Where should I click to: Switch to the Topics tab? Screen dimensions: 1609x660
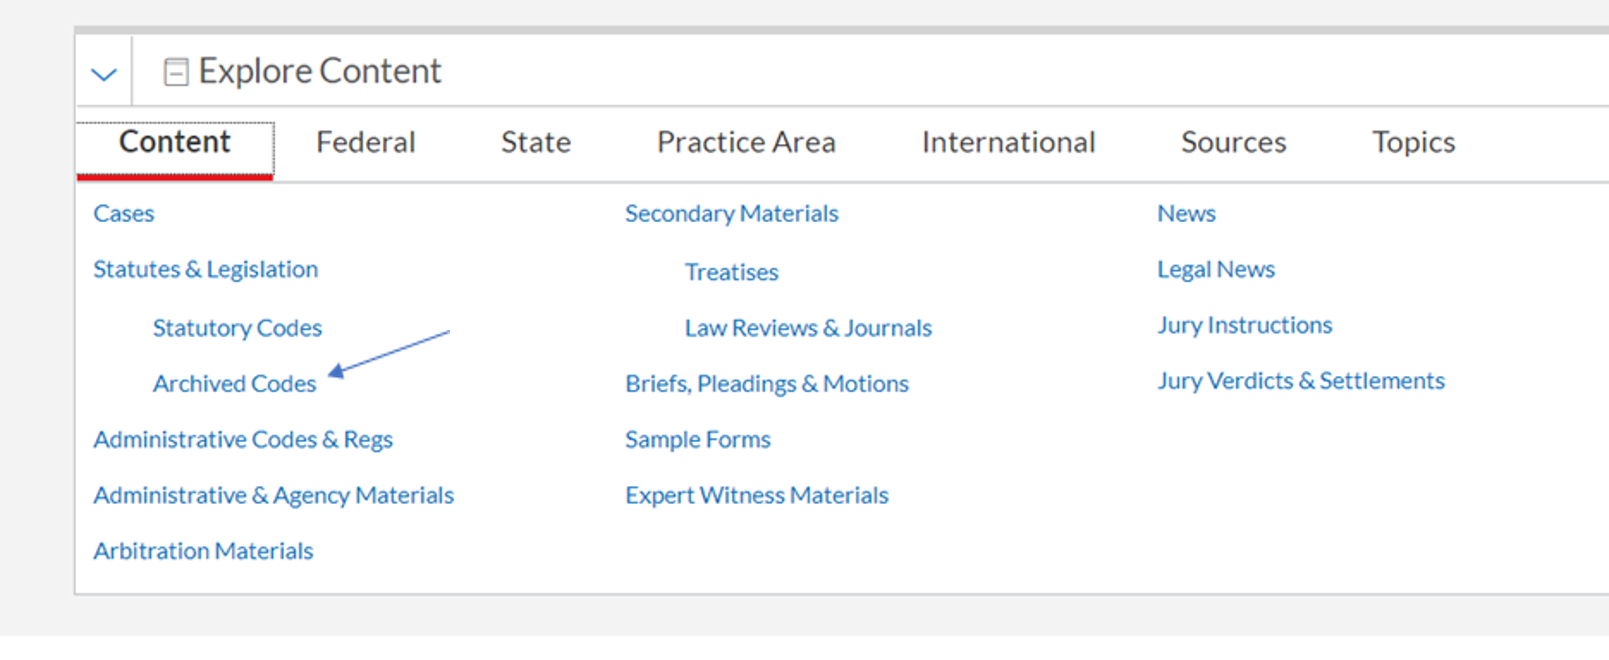pyautogui.click(x=1413, y=142)
